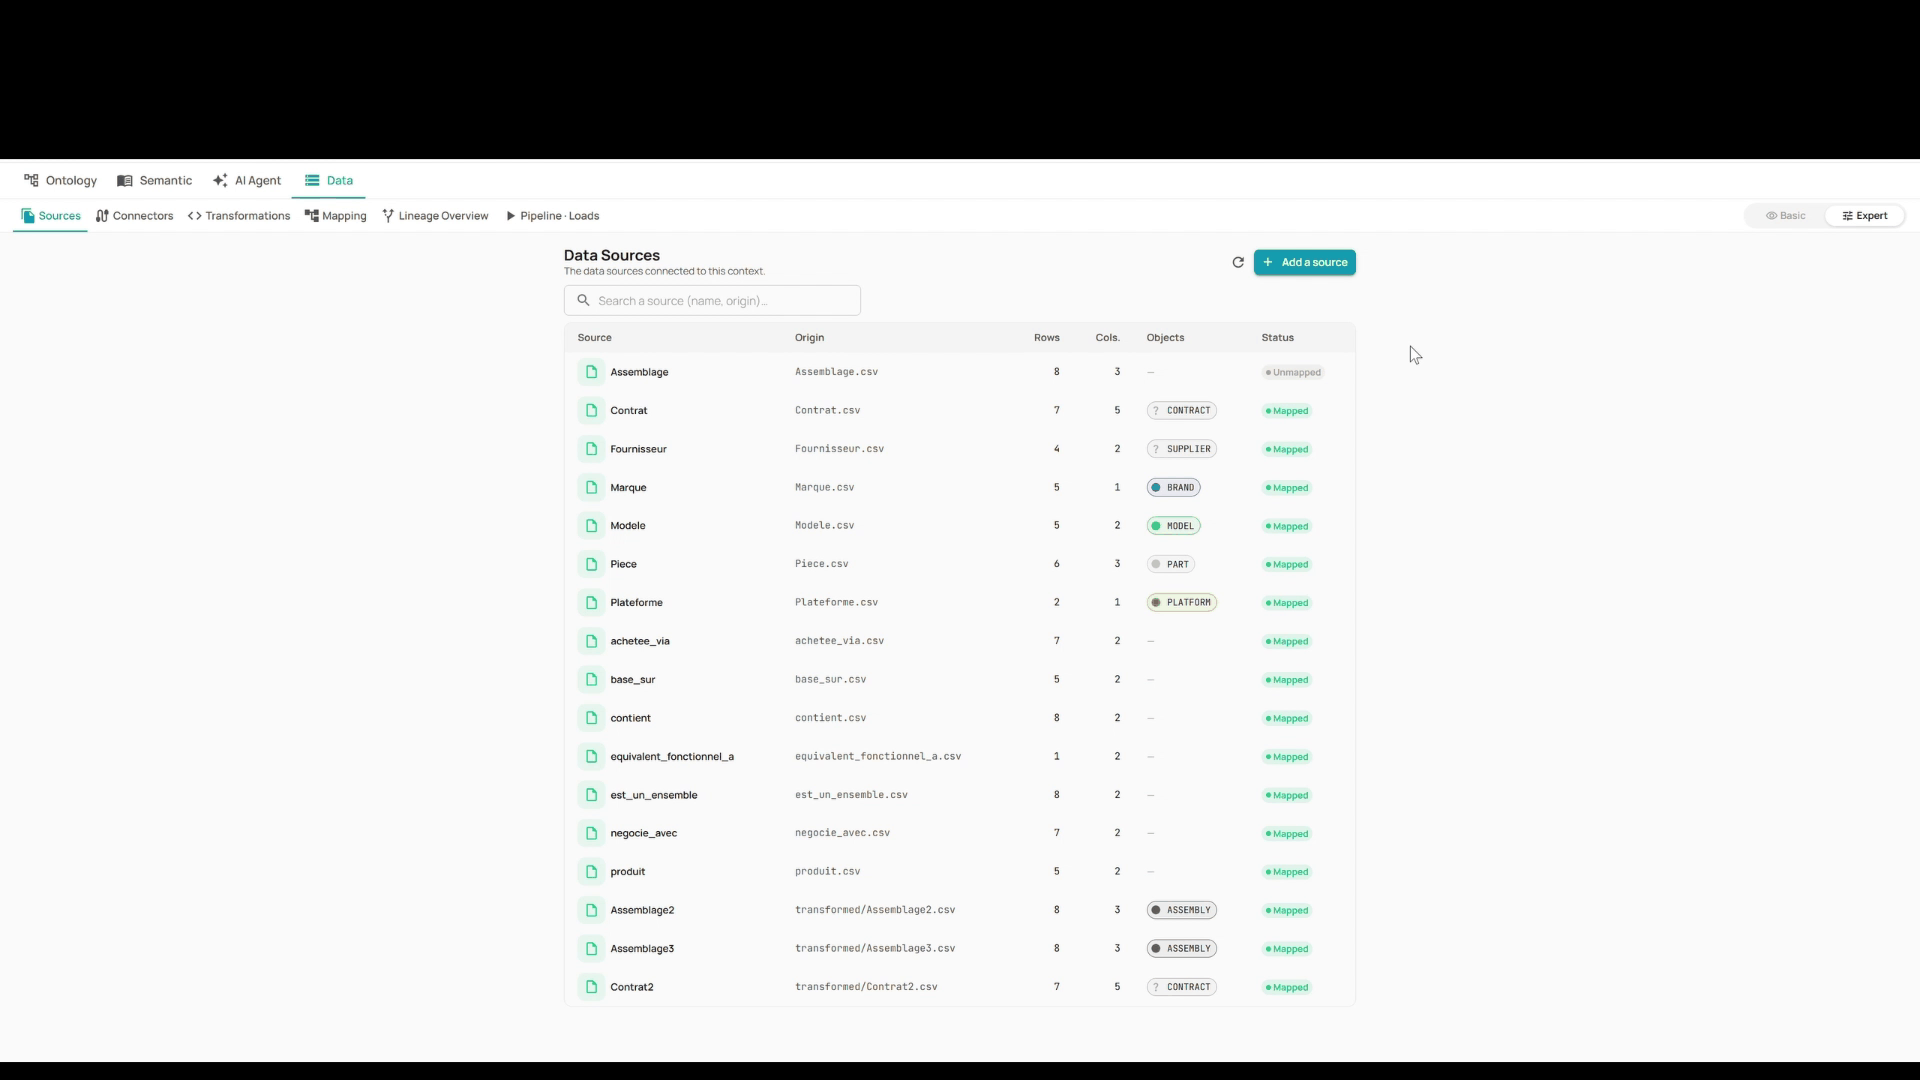Screen dimensions: 1920x1080
Task: Click the file icon for Assemblage row
Action: (591, 372)
